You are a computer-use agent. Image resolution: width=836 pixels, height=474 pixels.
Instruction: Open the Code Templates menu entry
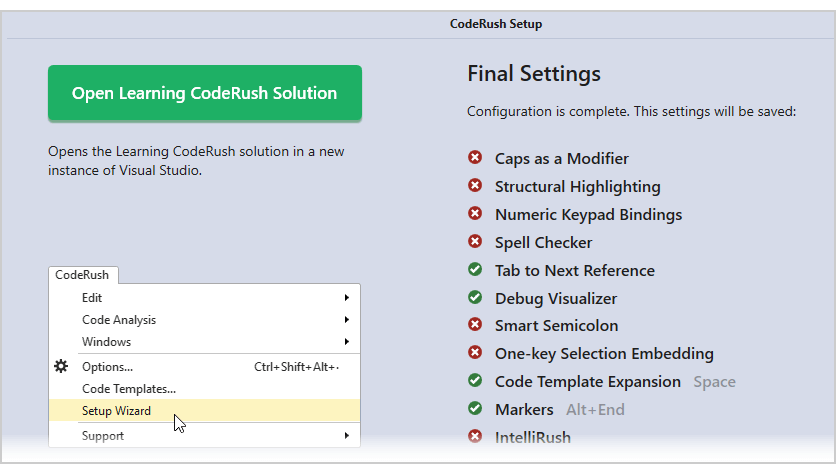(129, 389)
